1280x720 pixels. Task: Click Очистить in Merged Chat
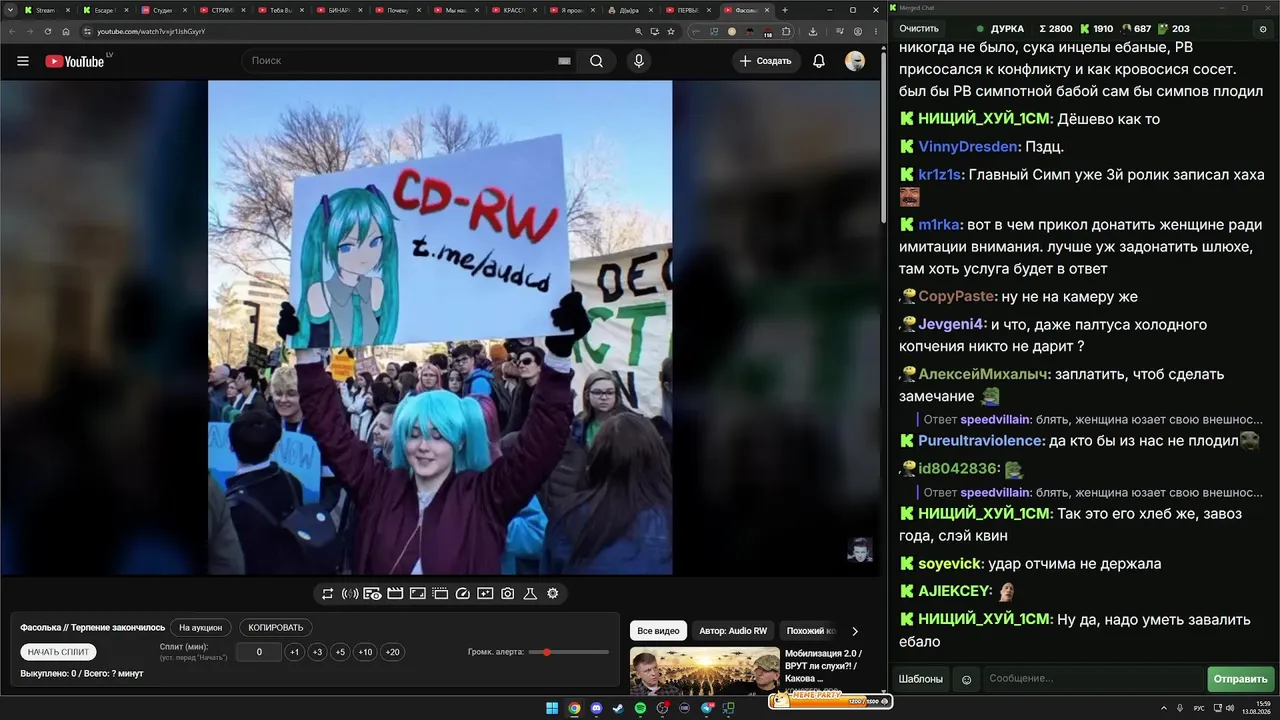[919, 29]
